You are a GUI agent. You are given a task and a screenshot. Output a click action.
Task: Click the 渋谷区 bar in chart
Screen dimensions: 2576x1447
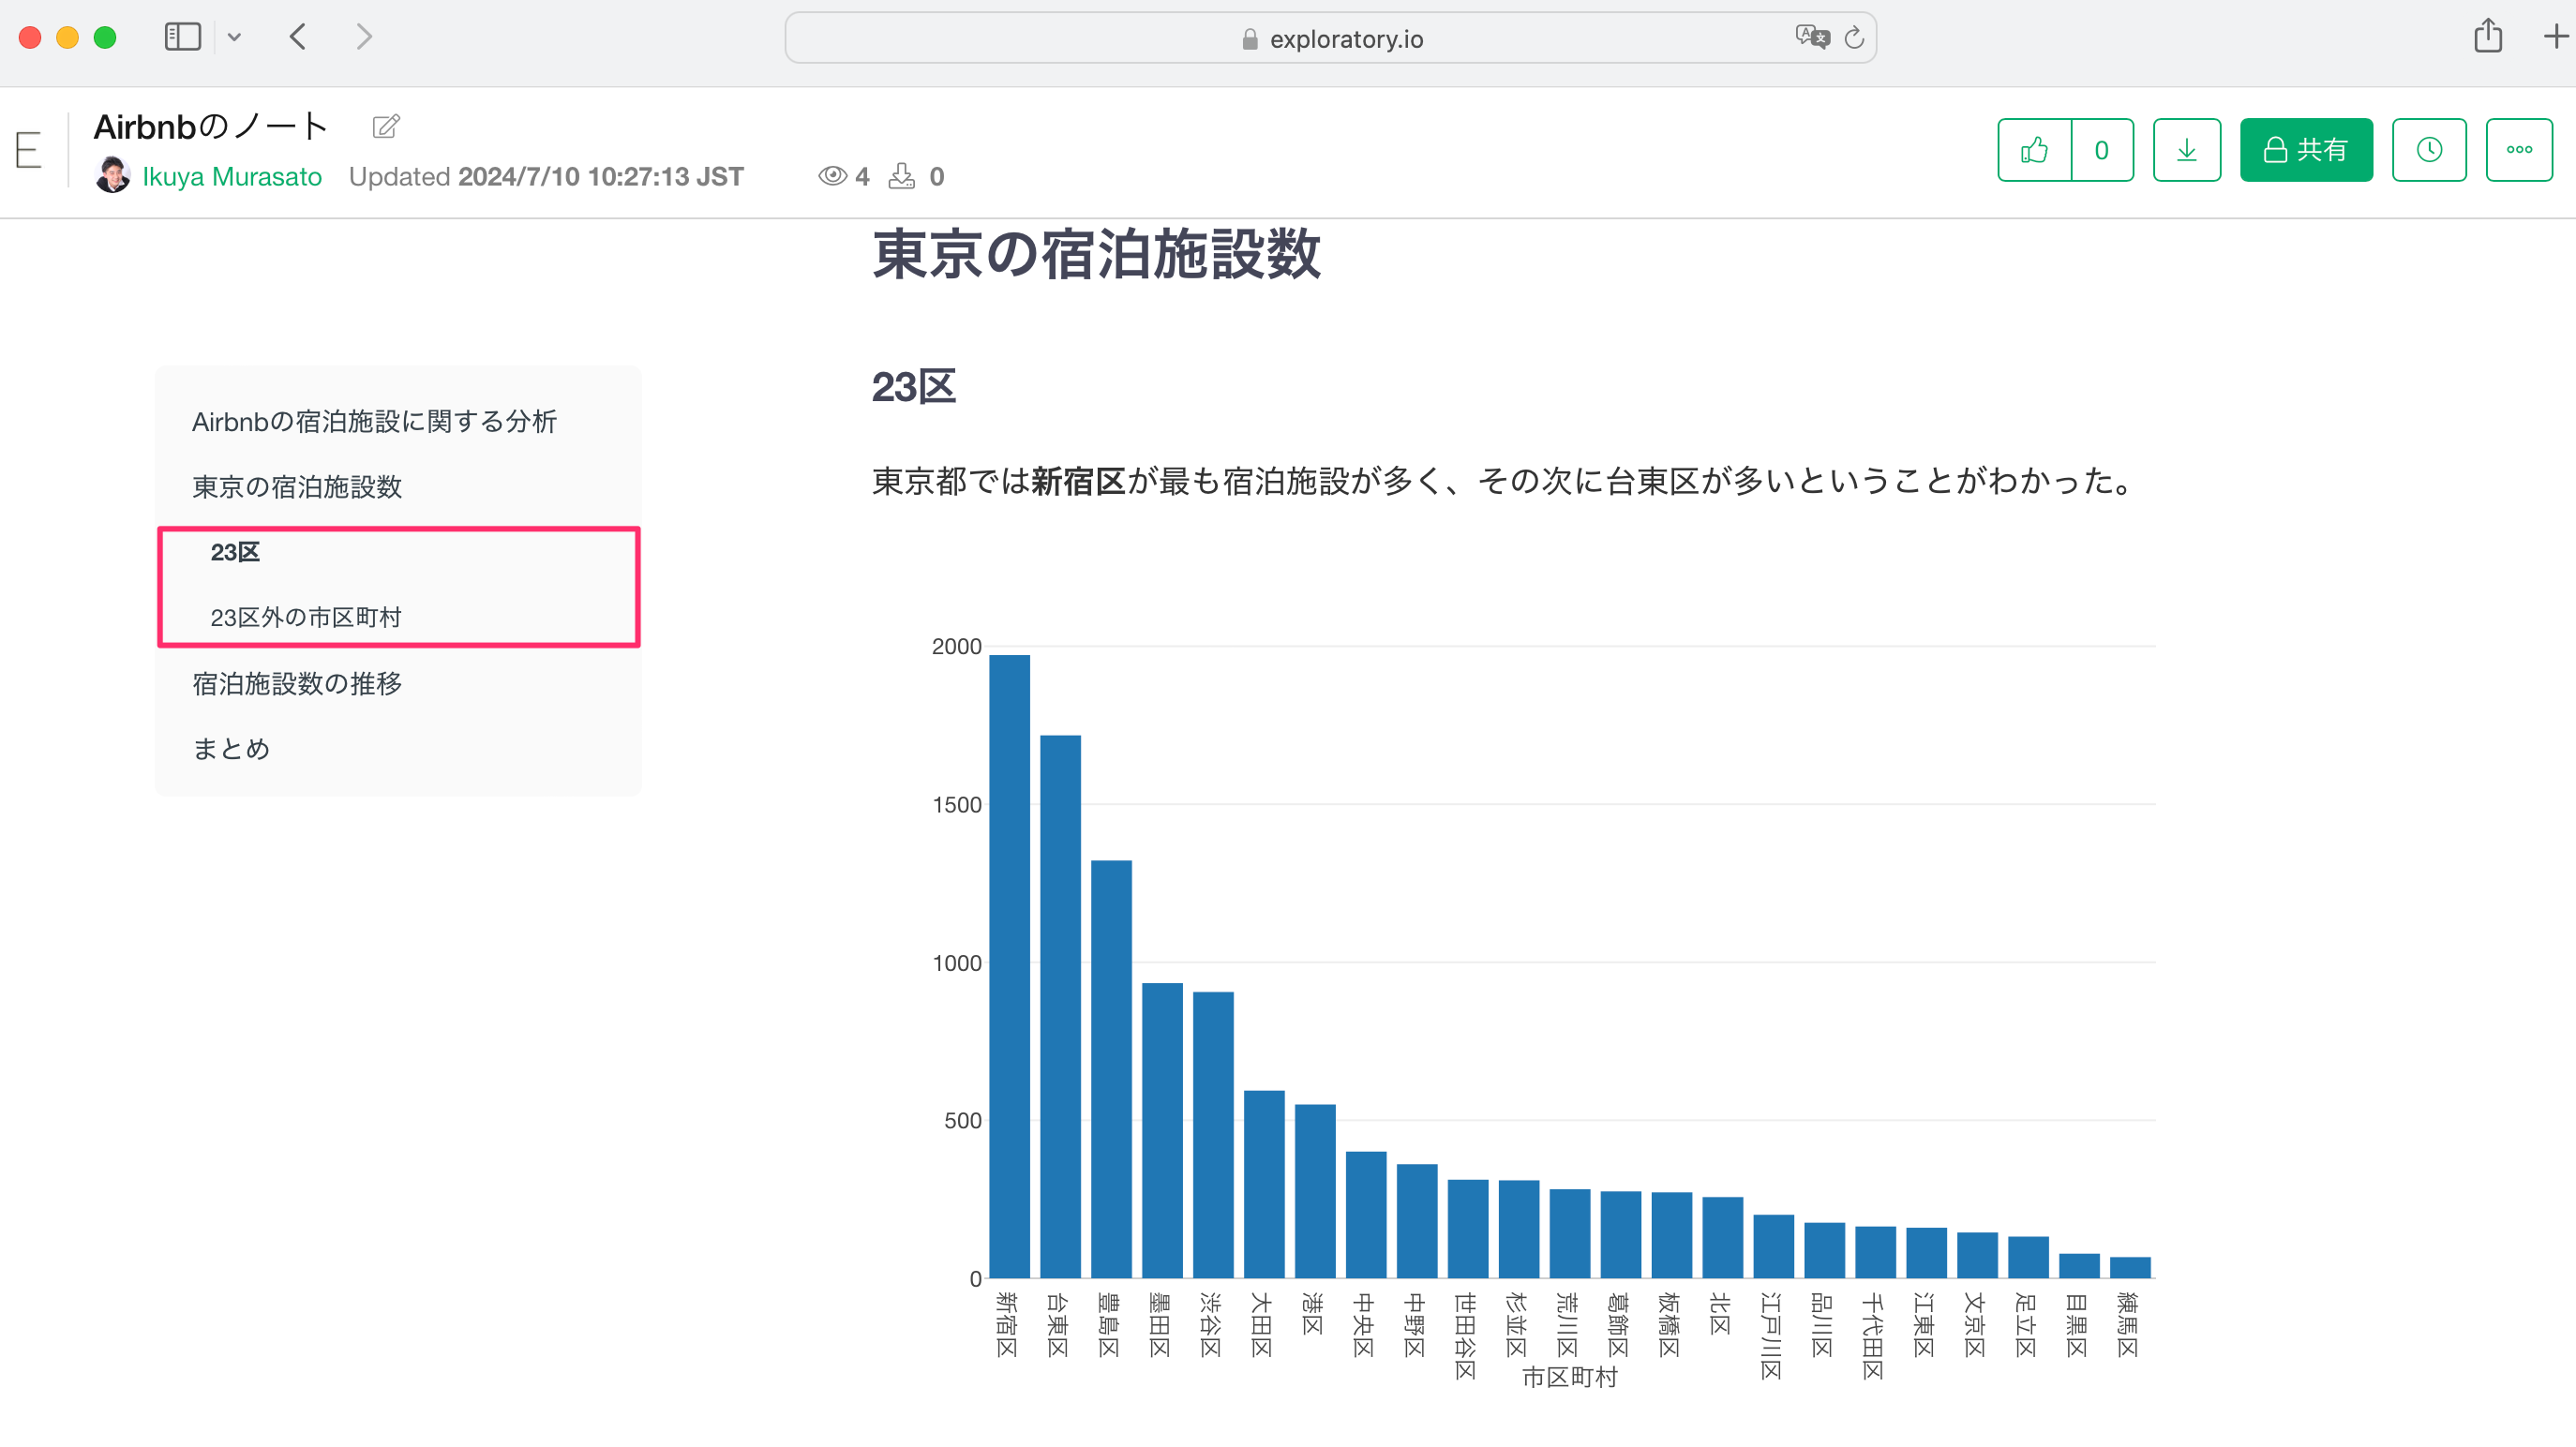[x=1213, y=1135]
